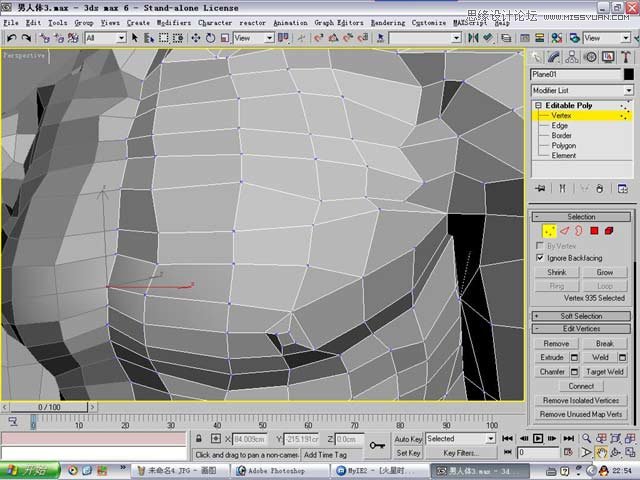
Task: Expand the Soft Selection rollout
Action: pos(582,316)
